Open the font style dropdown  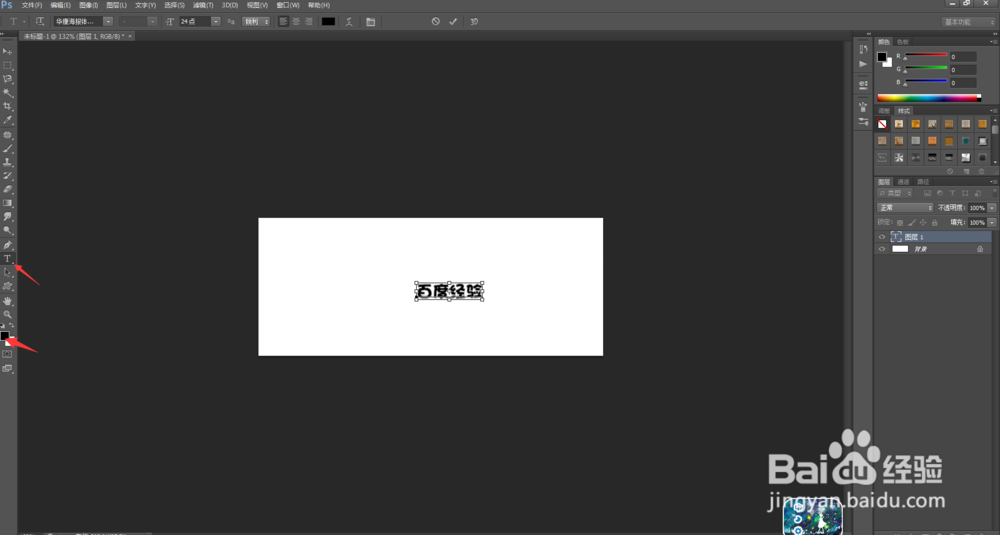(152, 22)
